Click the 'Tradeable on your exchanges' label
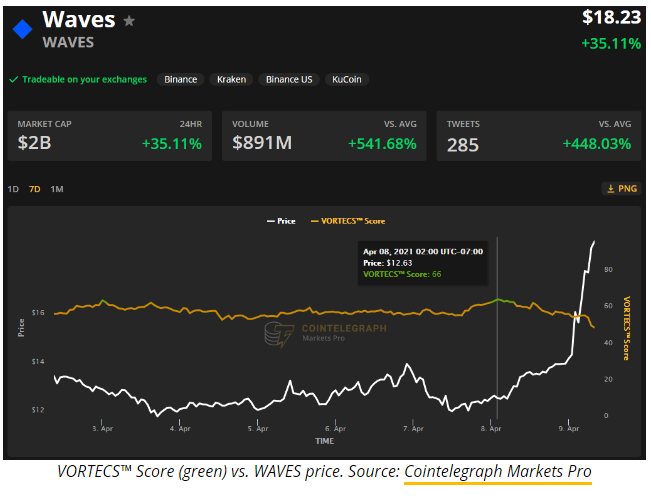Viewport: 651px width, 498px height. 84,79
